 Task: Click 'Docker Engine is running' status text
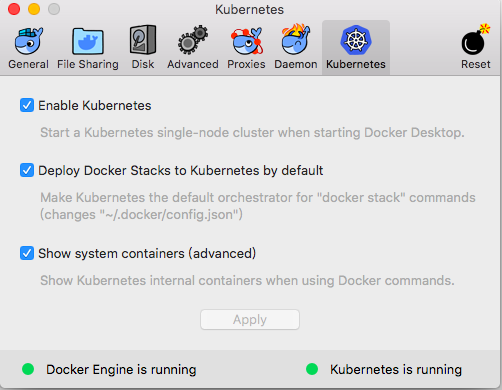pyautogui.click(x=121, y=370)
